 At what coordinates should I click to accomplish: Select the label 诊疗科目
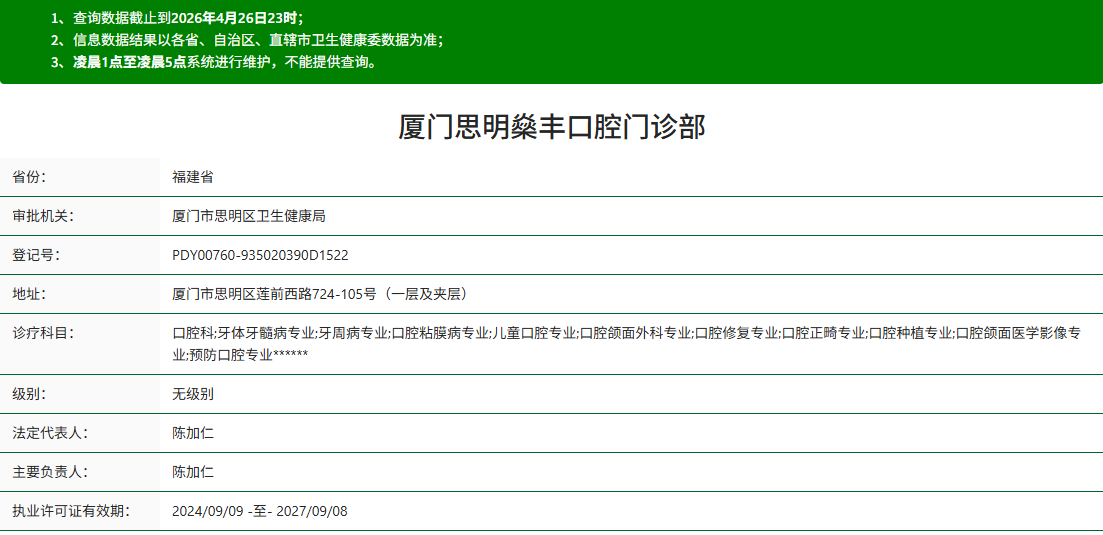(x=43, y=333)
